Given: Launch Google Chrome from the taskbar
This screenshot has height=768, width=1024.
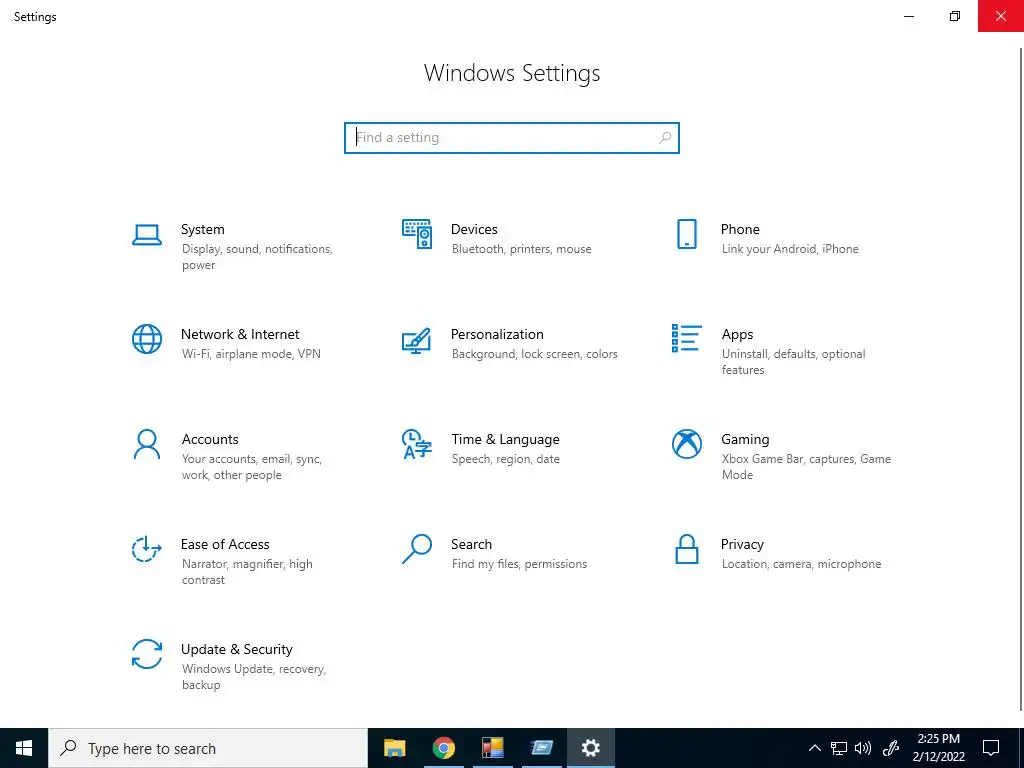Looking at the screenshot, I should [x=443, y=748].
